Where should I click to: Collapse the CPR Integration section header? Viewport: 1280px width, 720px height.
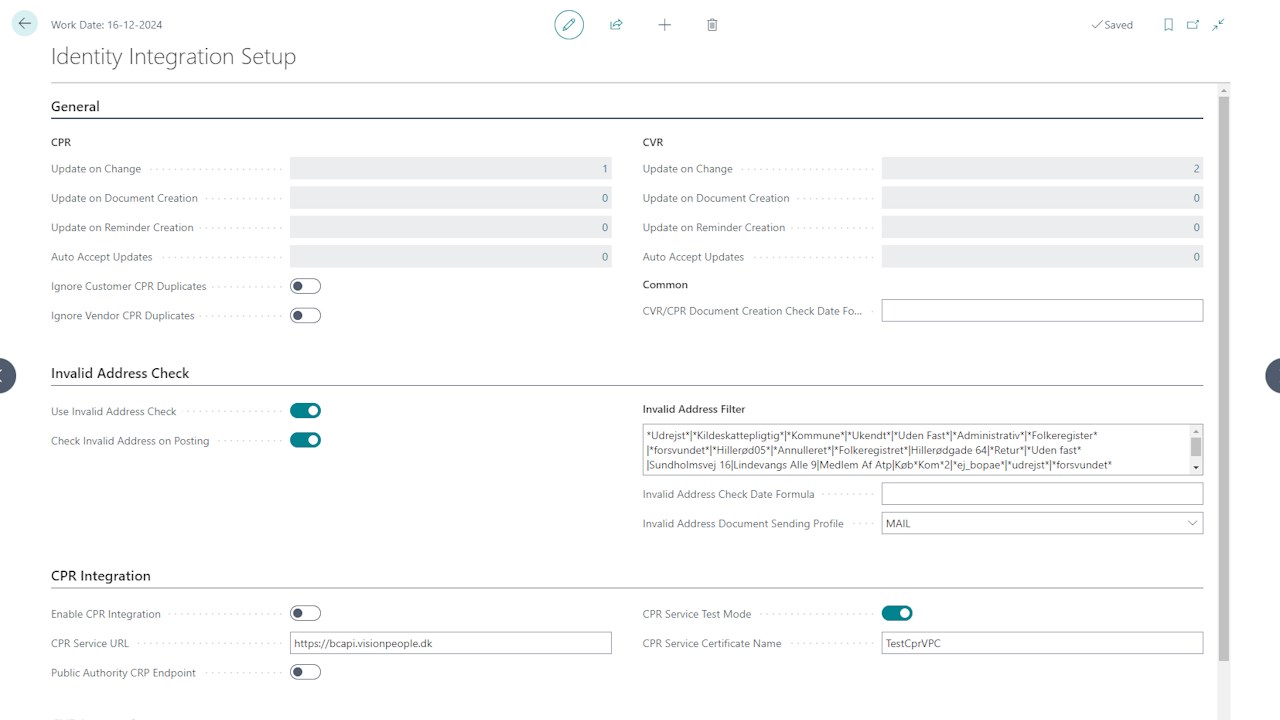(x=101, y=576)
